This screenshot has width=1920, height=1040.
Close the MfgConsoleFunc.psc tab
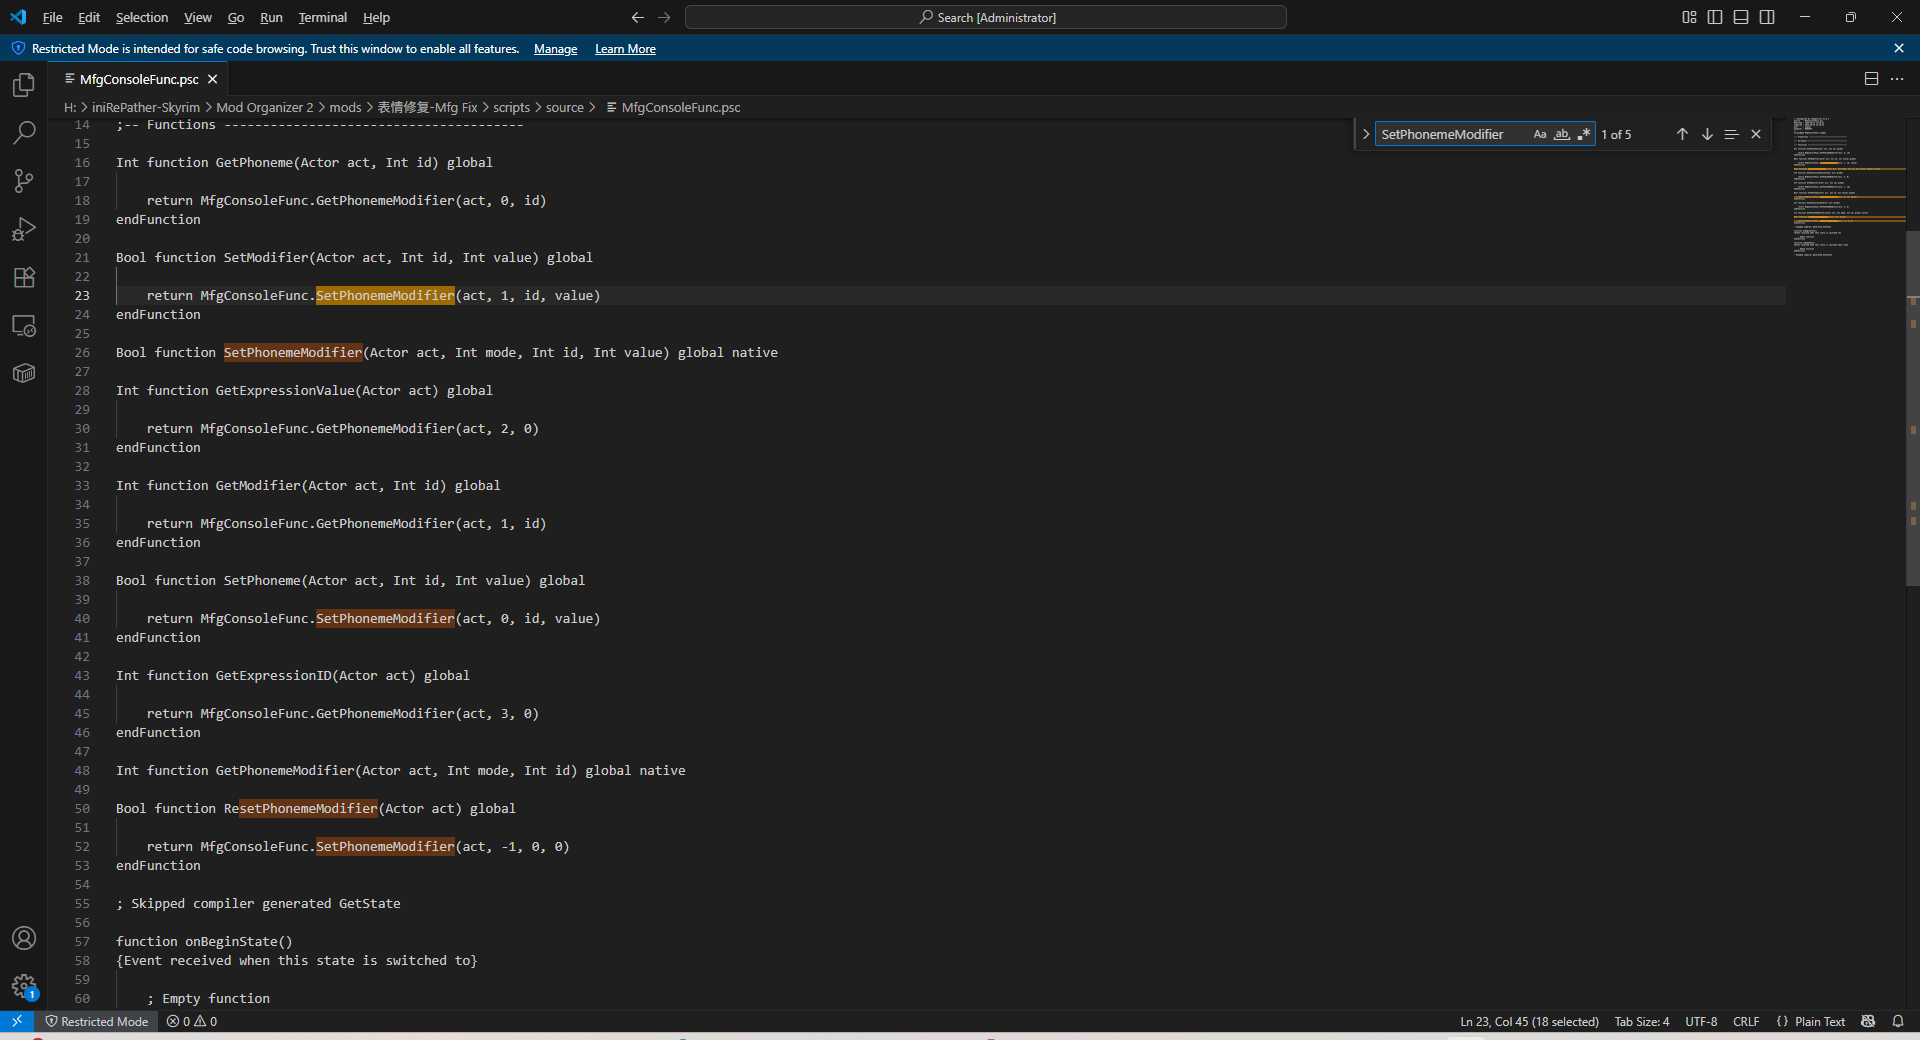pos(212,79)
